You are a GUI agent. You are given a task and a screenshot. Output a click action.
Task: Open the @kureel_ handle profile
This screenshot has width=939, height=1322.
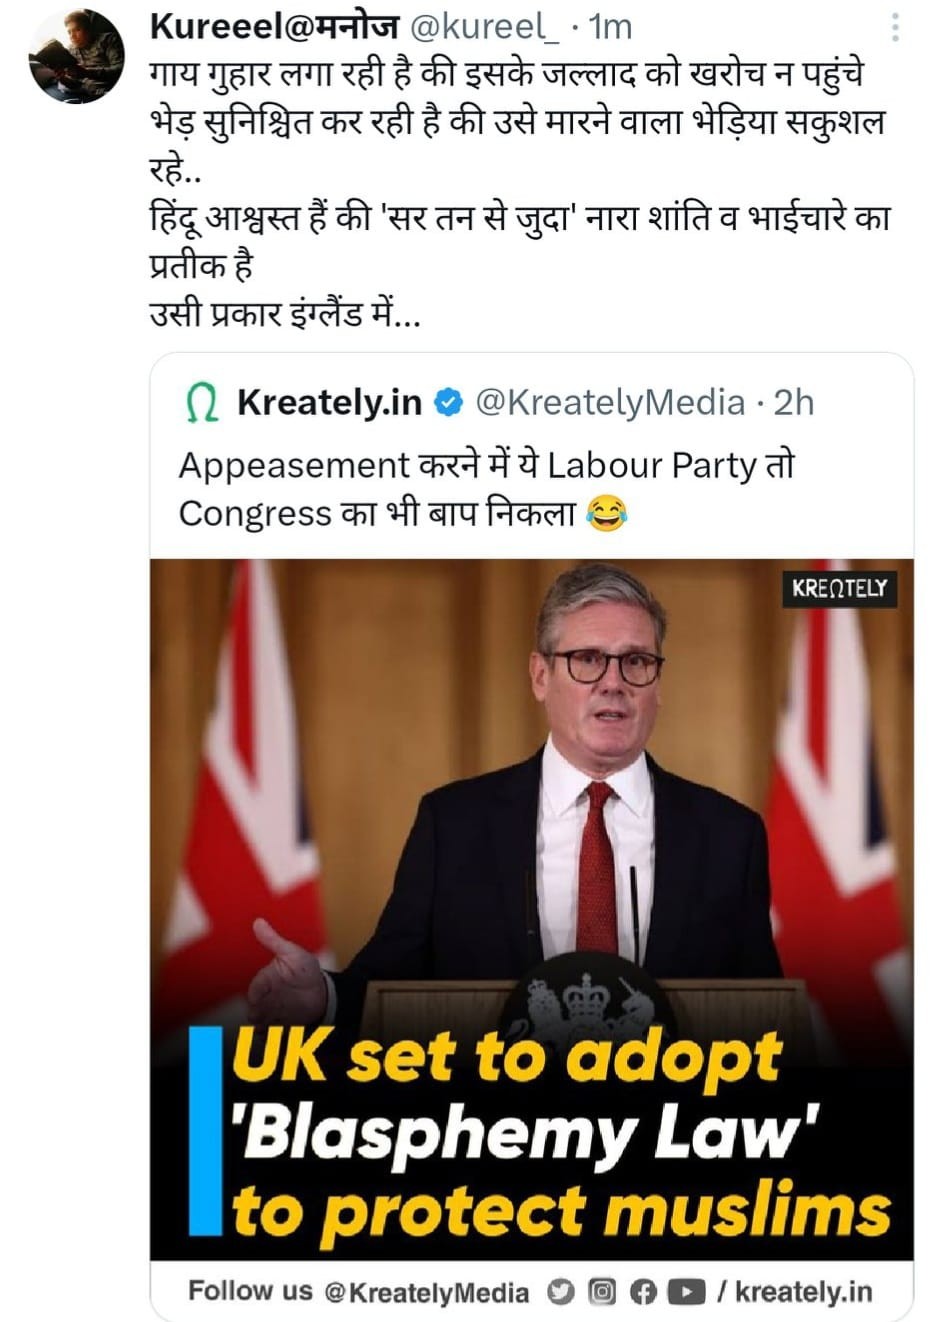click(x=482, y=27)
